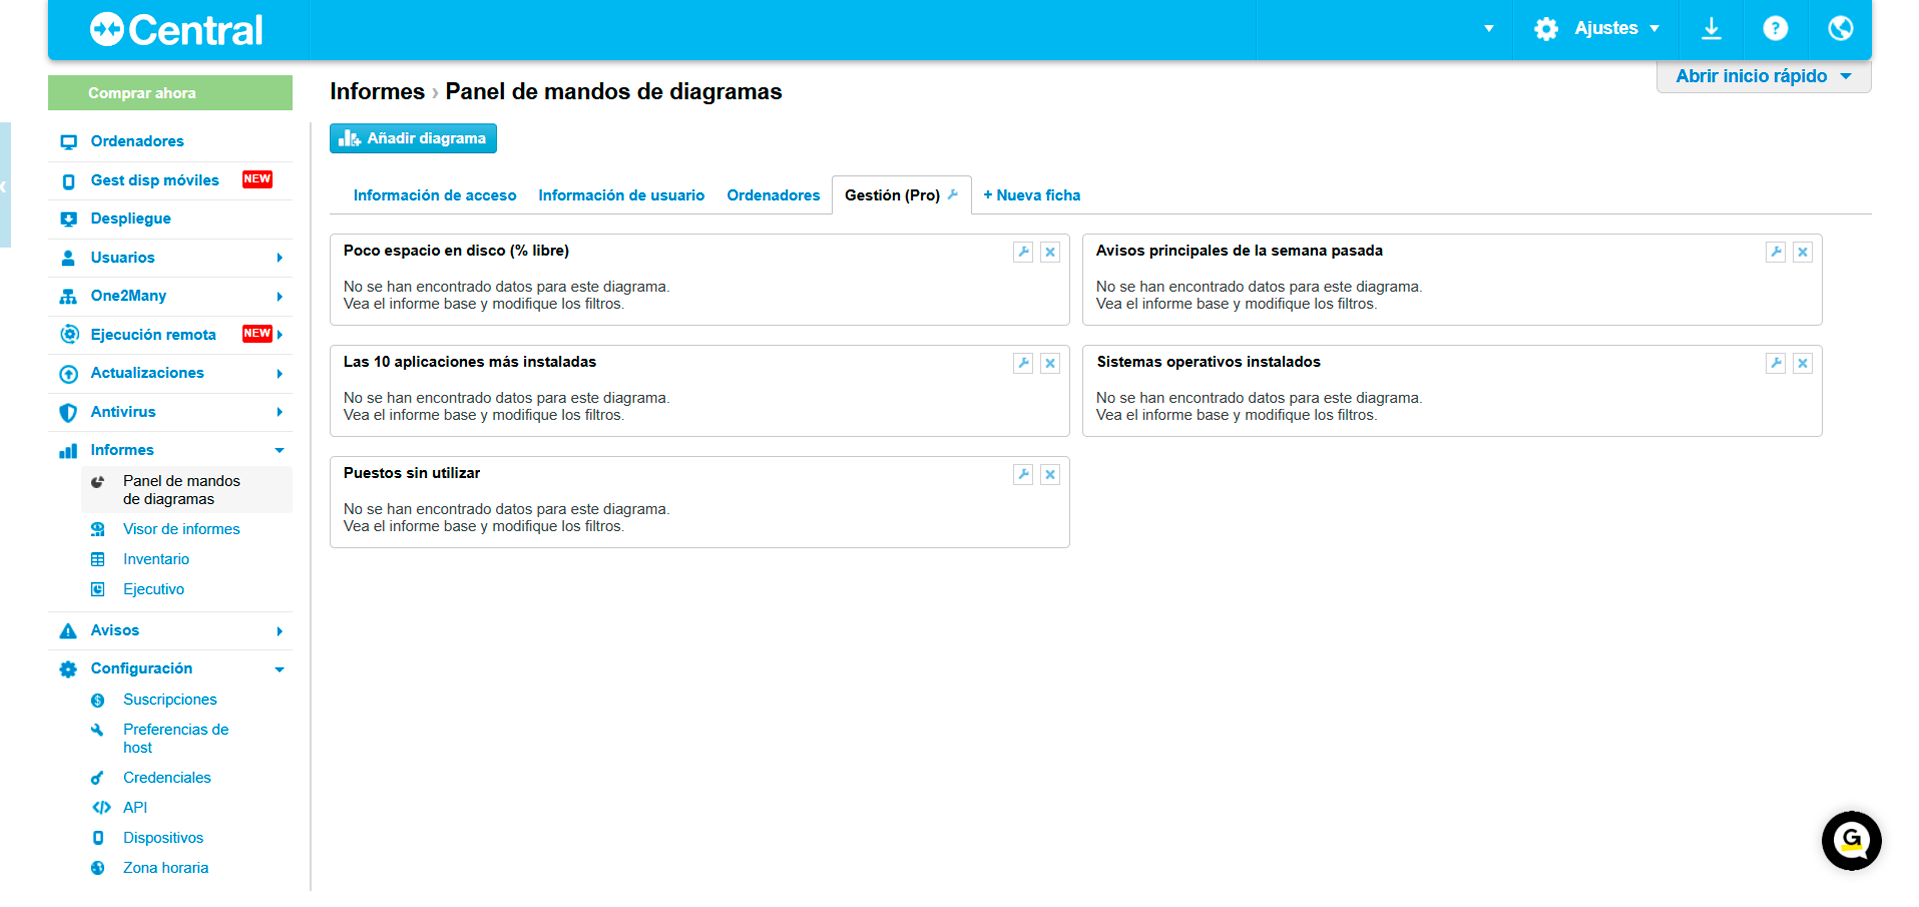
Task: Click the wrench icon on Sistemas operativos instalados
Action: [x=1775, y=363]
